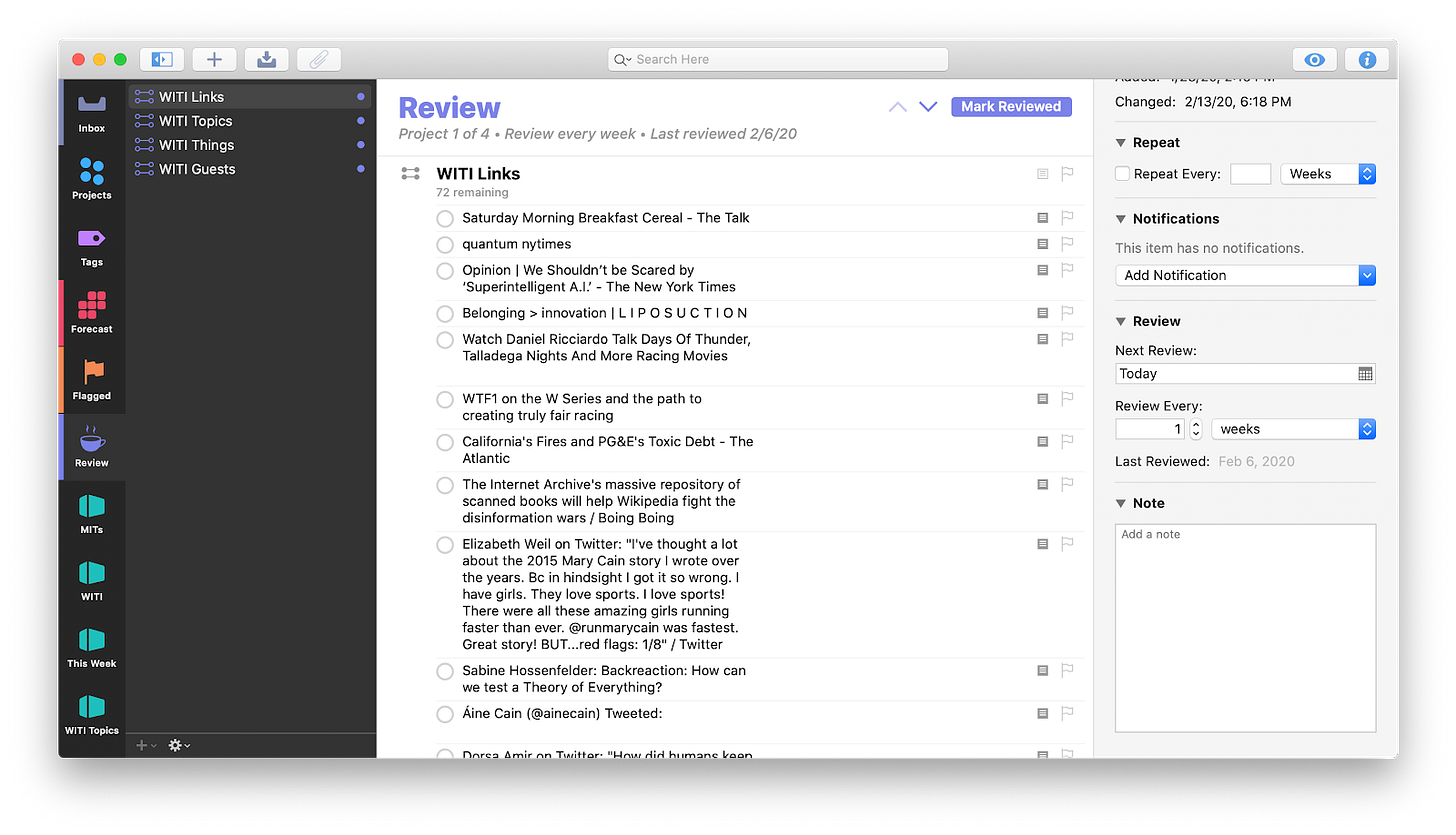Open note for Saturday Morning Breakfast Cereal
Screen dimensions: 1456x835
(1042, 217)
